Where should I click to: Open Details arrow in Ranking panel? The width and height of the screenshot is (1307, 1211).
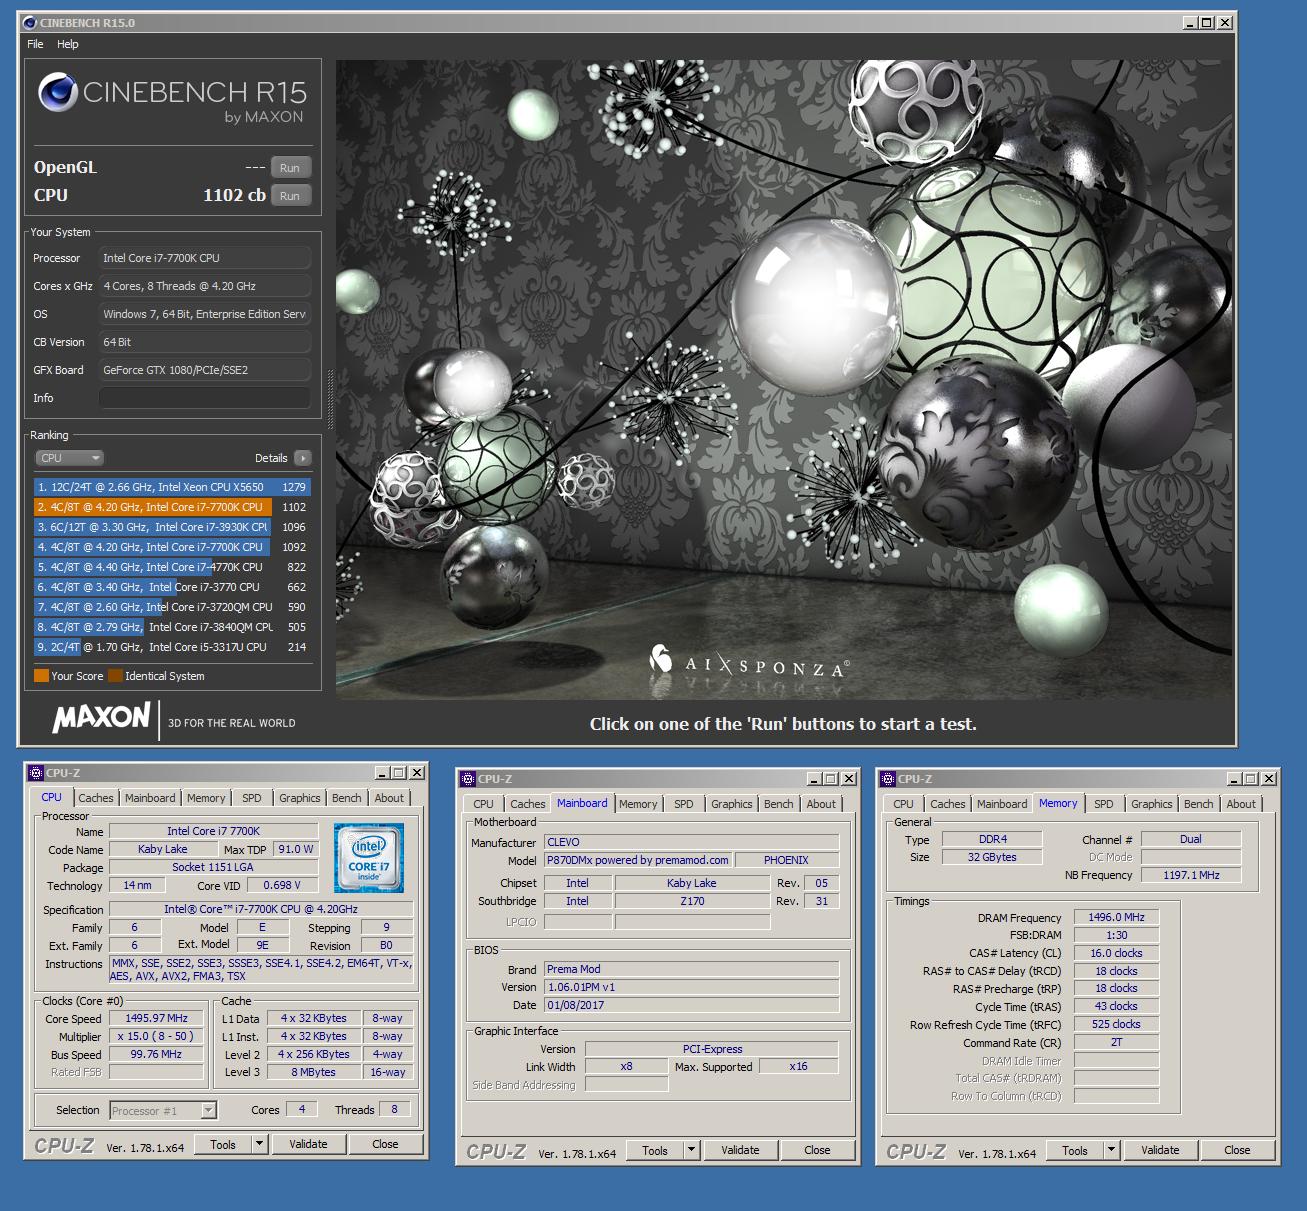point(302,458)
